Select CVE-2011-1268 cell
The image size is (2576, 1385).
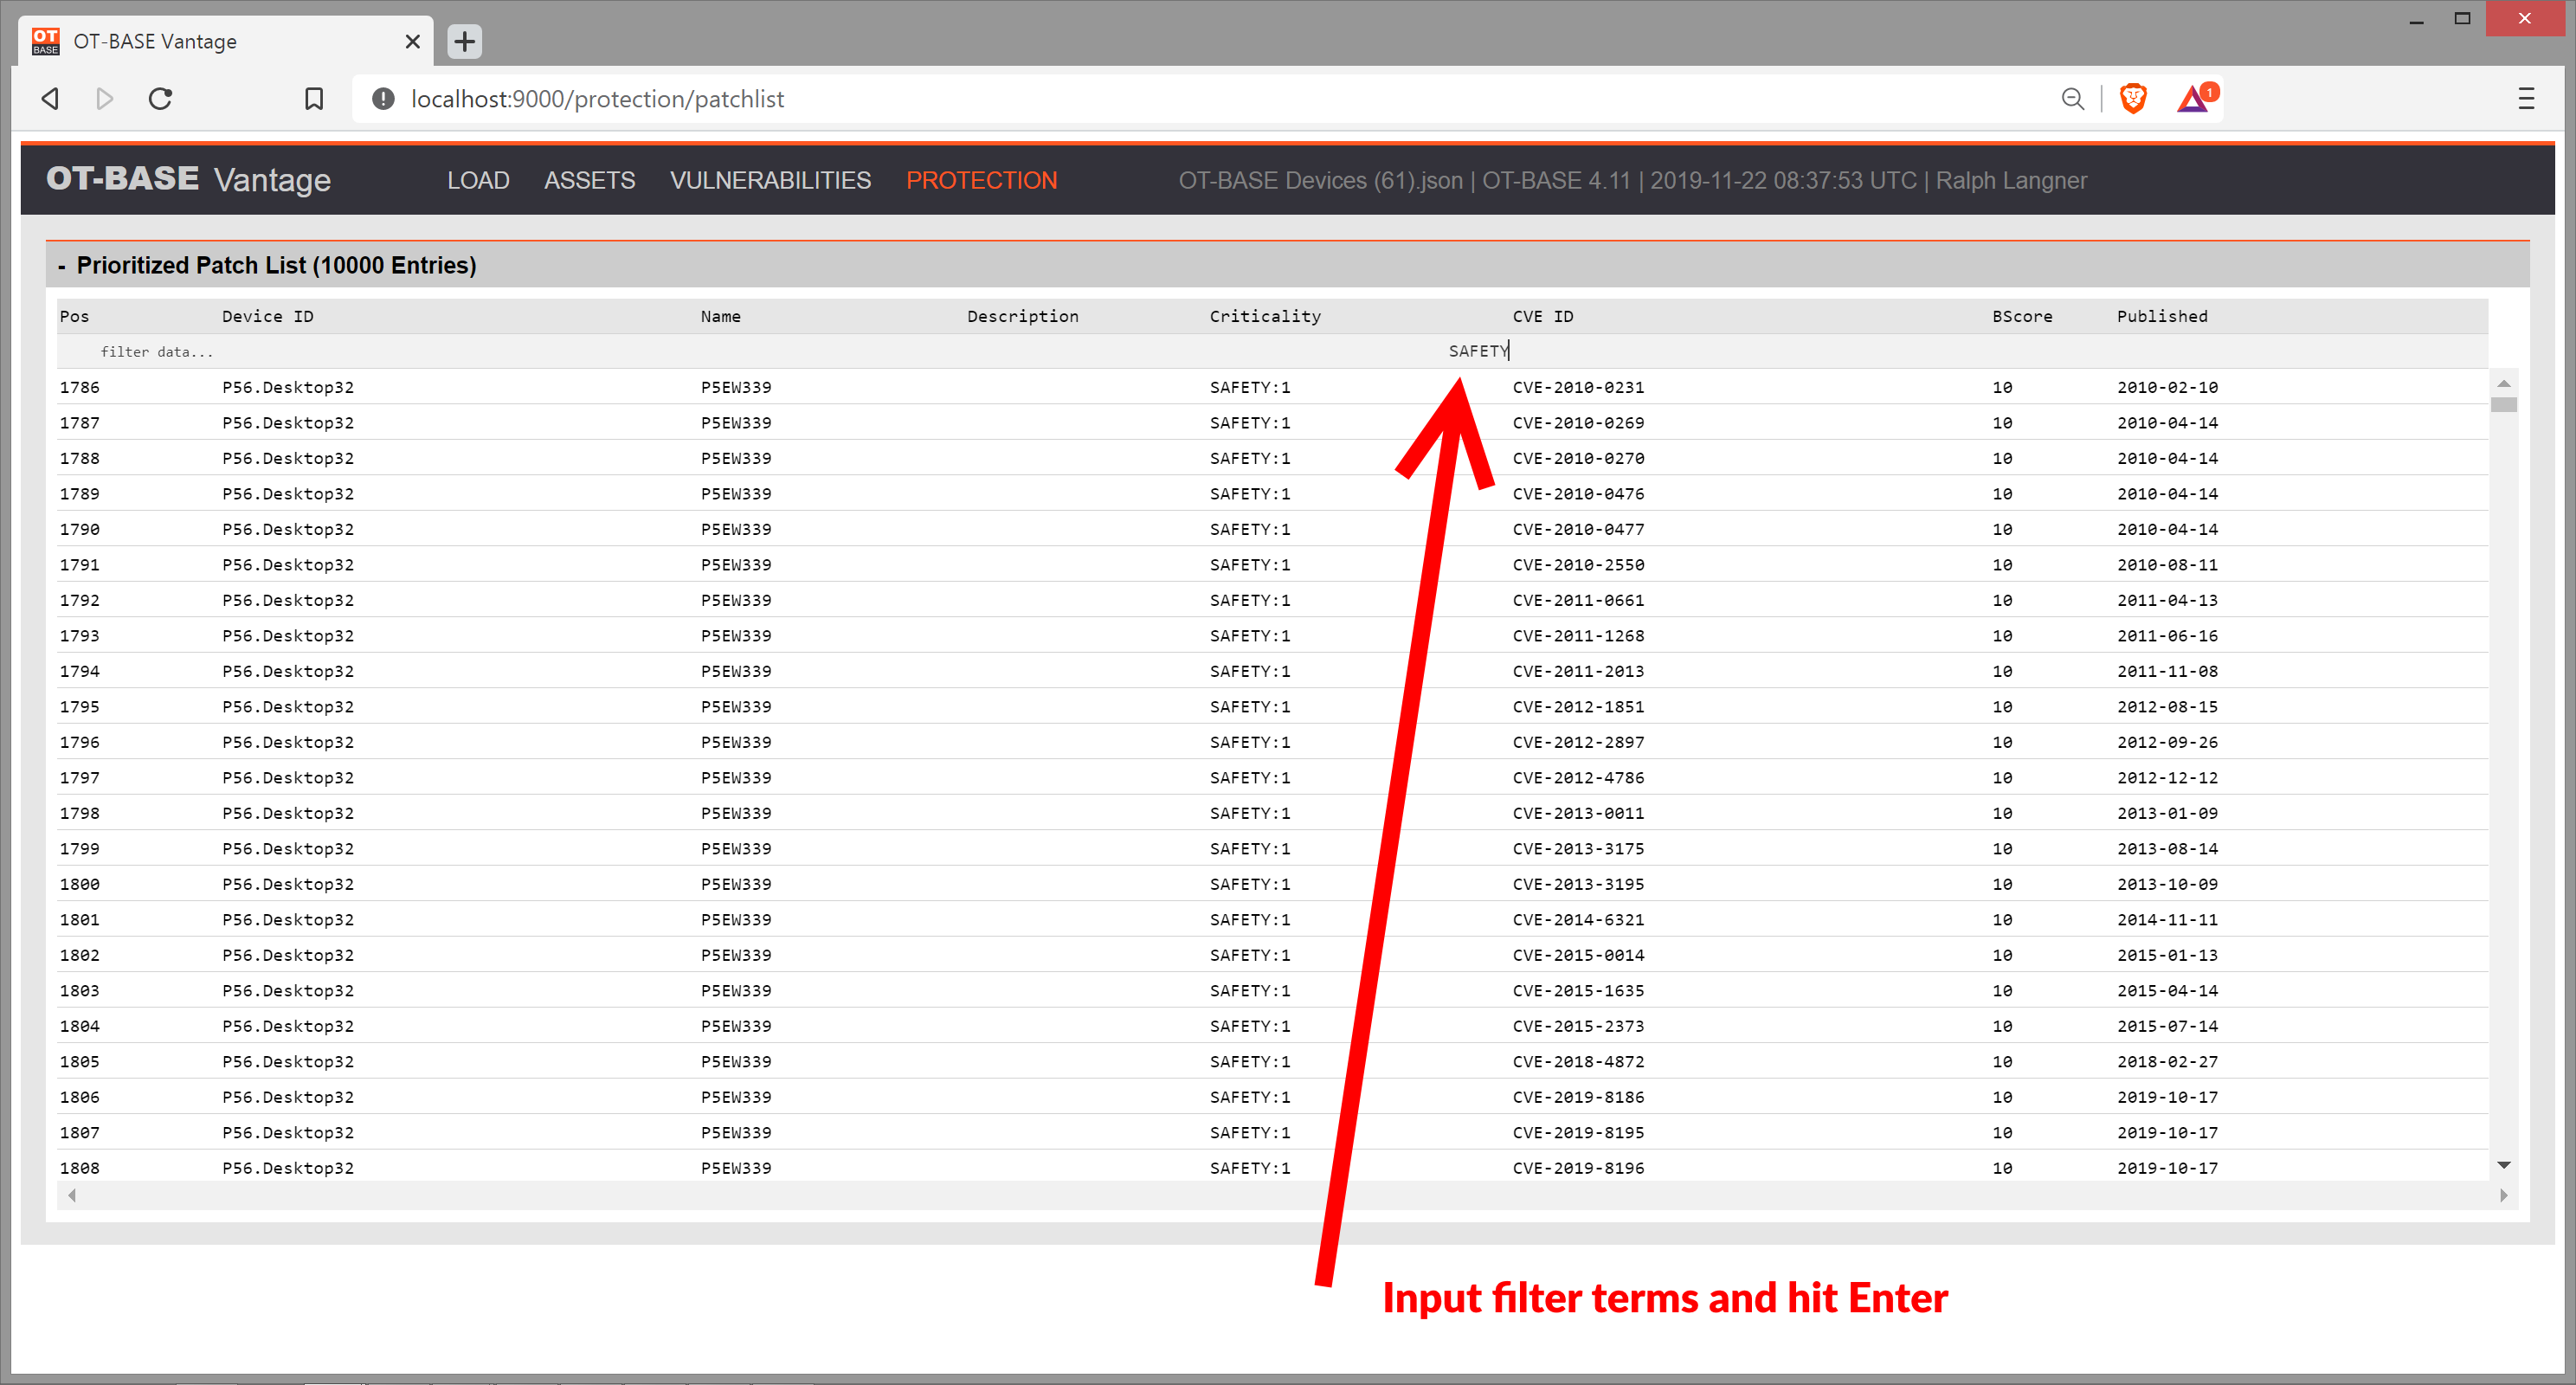[1578, 636]
